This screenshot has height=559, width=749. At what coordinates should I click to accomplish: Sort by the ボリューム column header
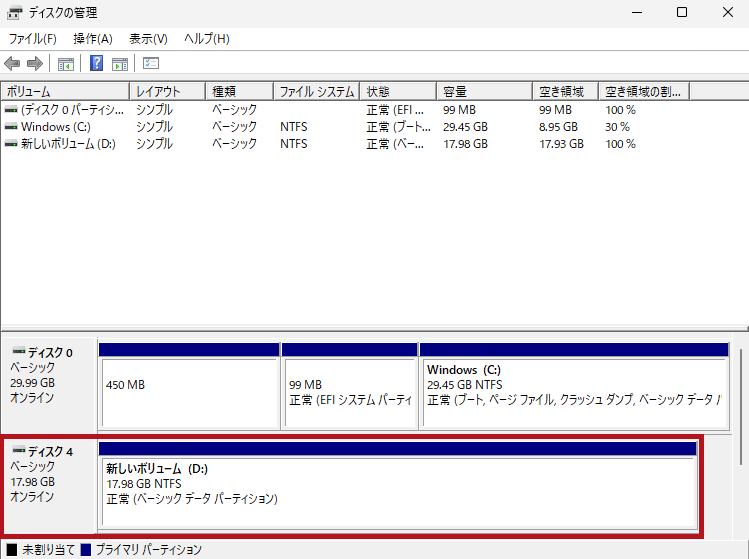pyautogui.click(x=65, y=92)
